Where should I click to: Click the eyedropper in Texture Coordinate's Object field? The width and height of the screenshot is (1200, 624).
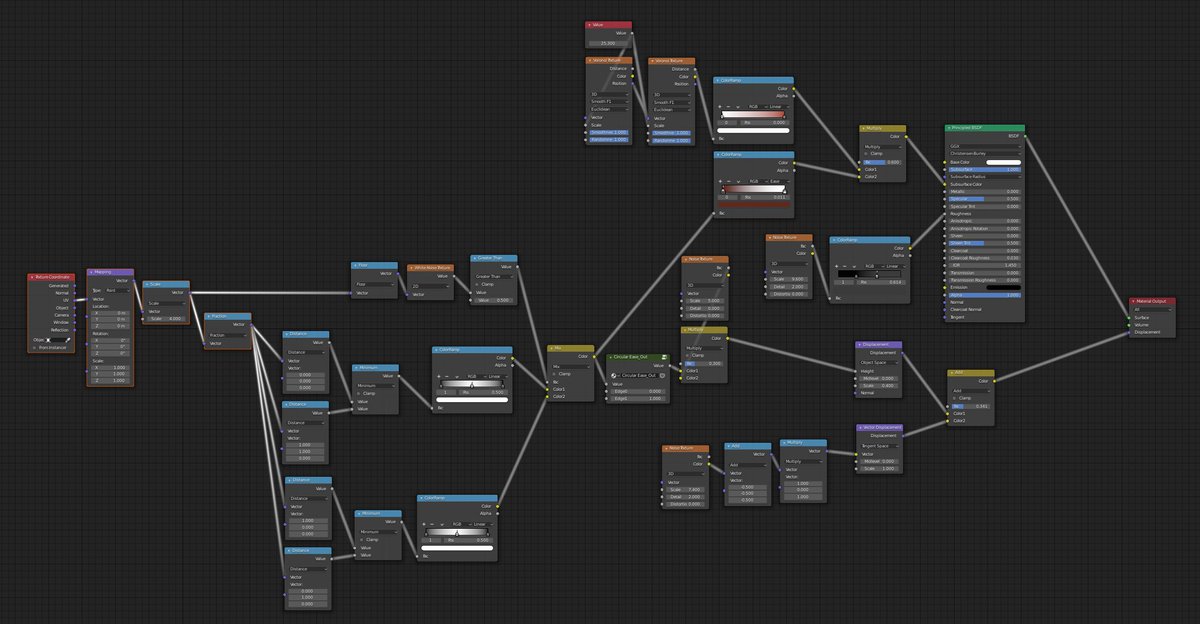[68, 340]
